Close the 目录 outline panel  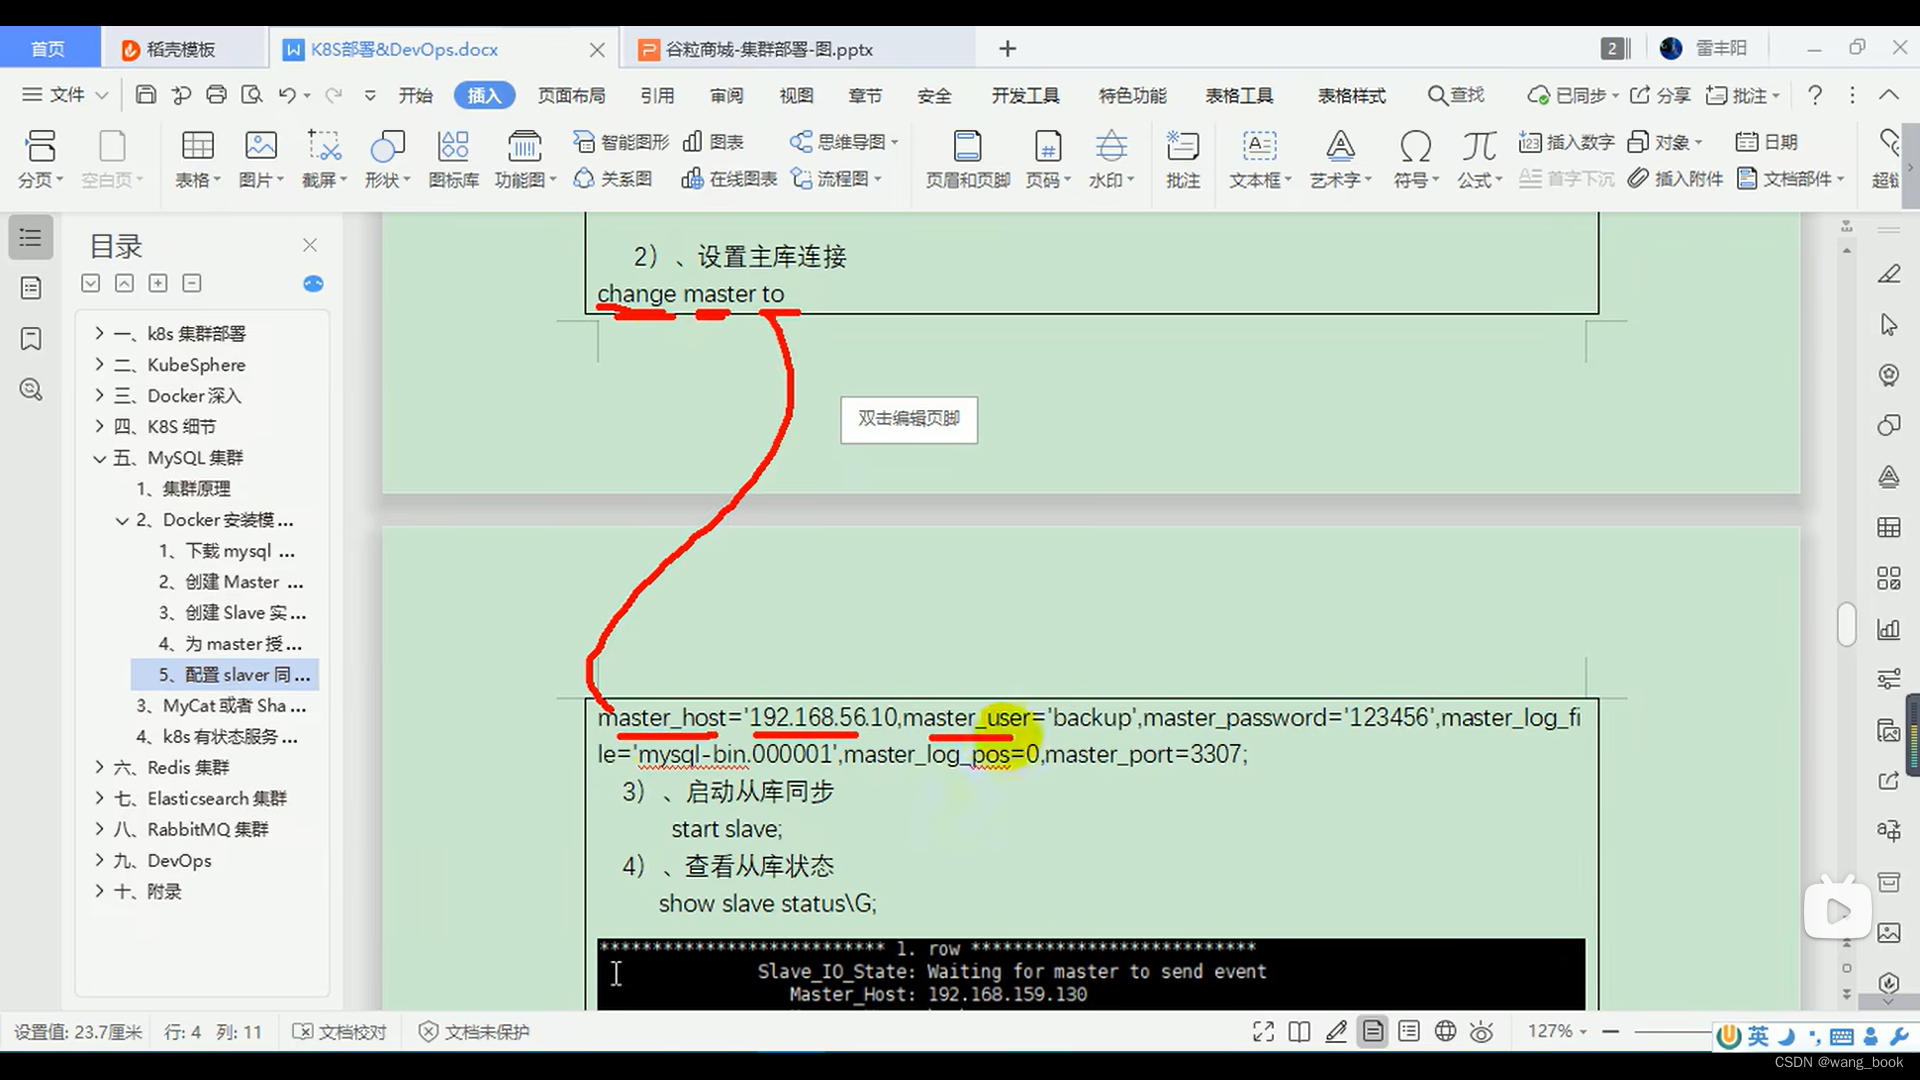coord(310,245)
